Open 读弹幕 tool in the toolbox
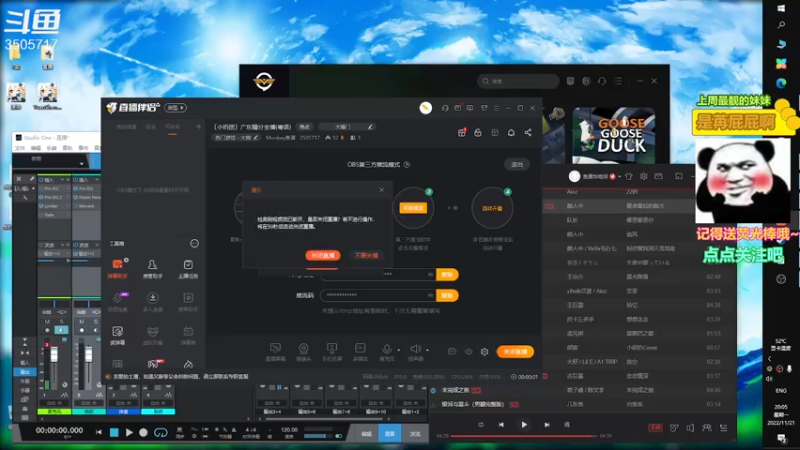Viewport: 800px width, 450px height. click(117, 335)
